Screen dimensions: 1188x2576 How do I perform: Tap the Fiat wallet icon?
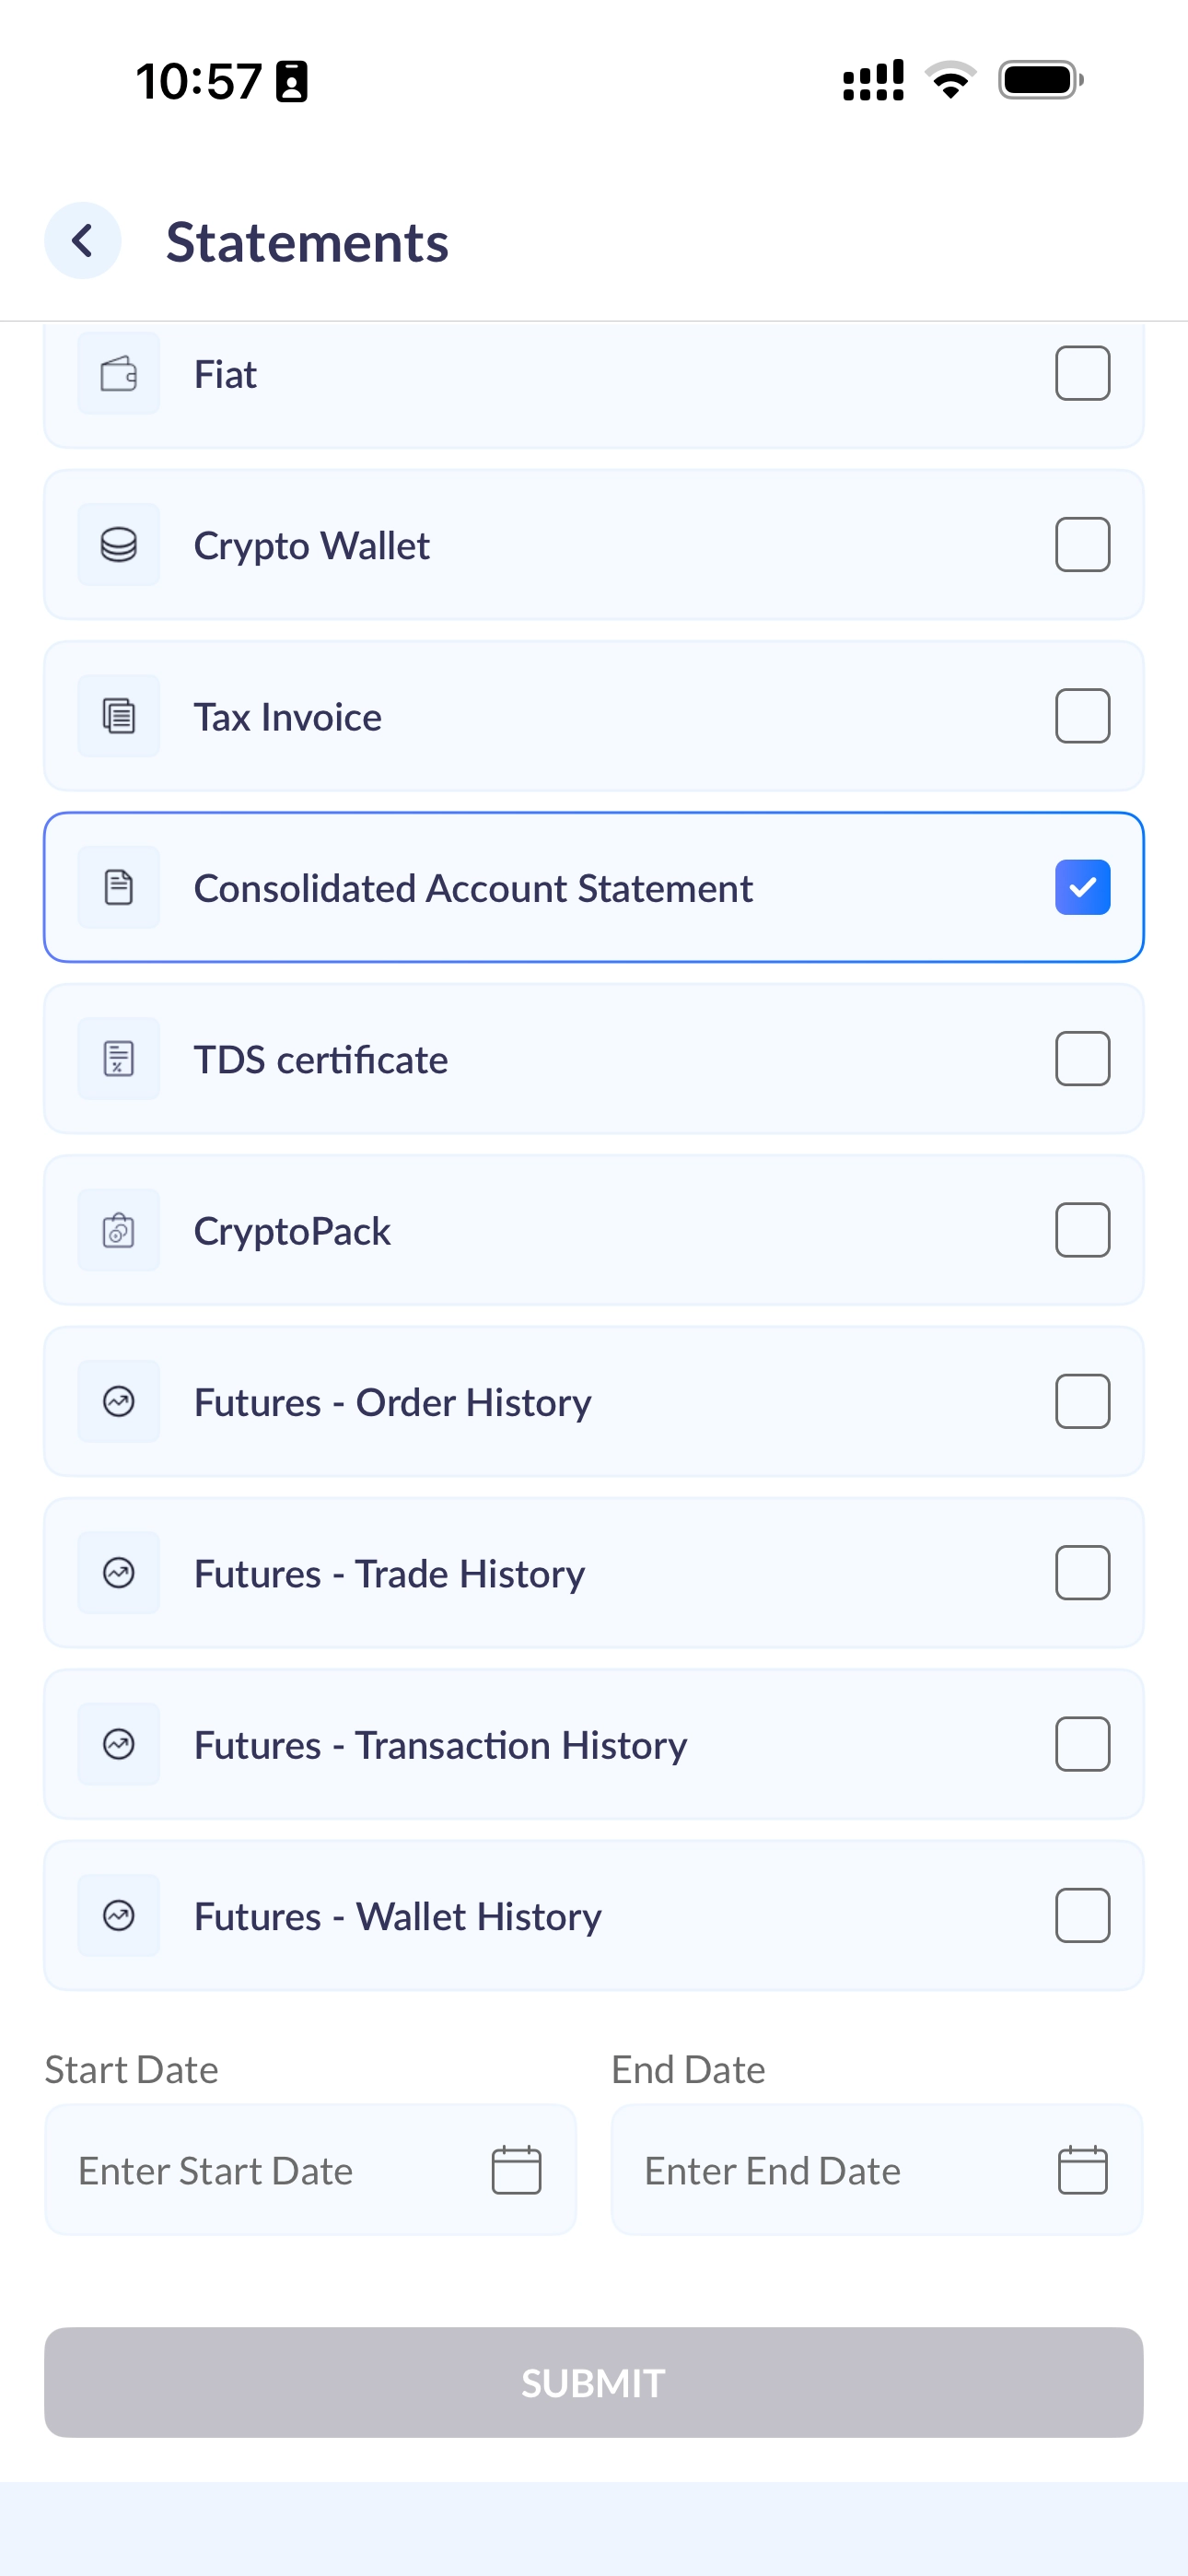pos(119,374)
